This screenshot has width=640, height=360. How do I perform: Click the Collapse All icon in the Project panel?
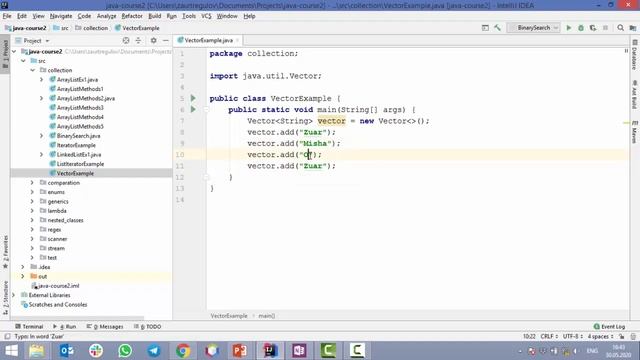click(x=138, y=40)
